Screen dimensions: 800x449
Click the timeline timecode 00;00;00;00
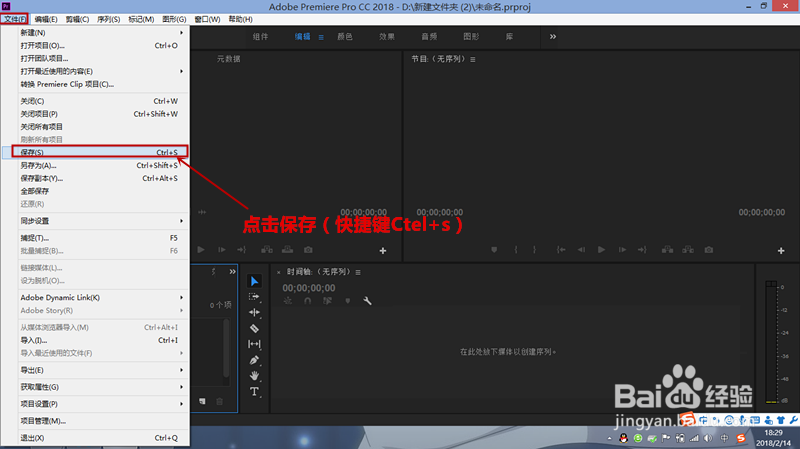[x=309, y=288]
